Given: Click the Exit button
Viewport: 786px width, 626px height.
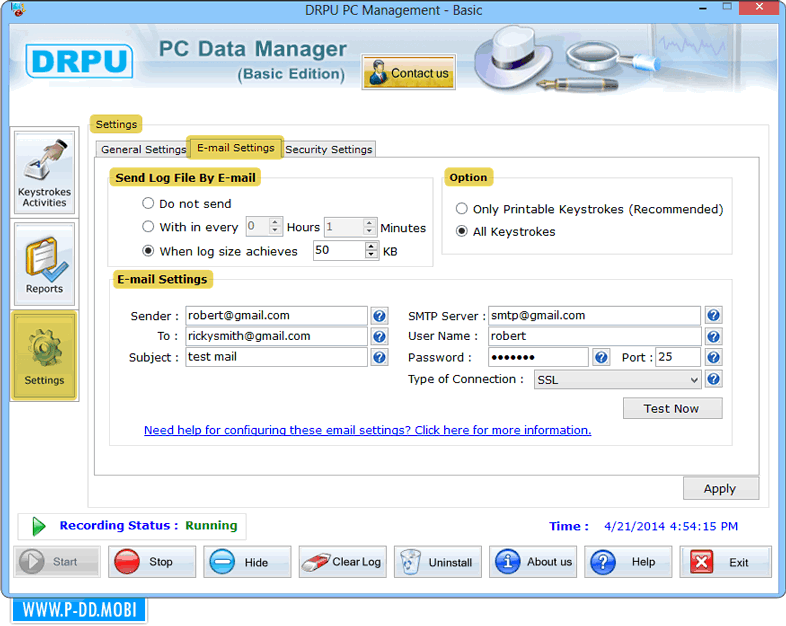Looking at the screenshot, I should point(725,562).
